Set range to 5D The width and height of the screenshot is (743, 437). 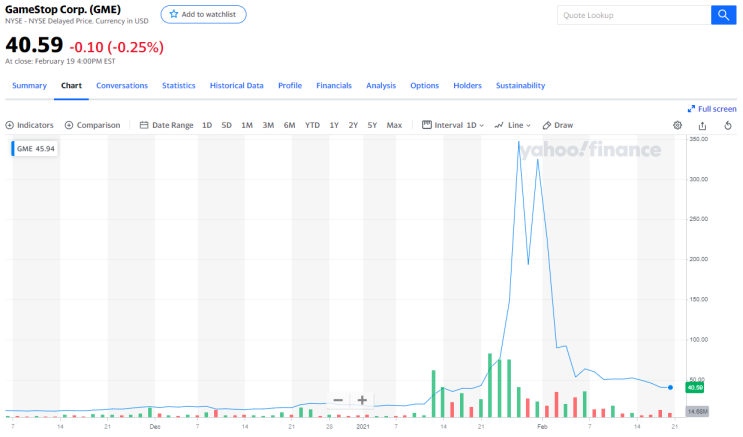point(227,125)
